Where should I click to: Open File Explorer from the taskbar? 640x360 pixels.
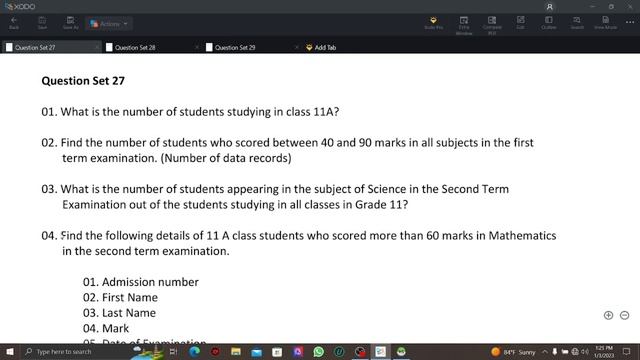pyautogui.click(x=236, y=351)
